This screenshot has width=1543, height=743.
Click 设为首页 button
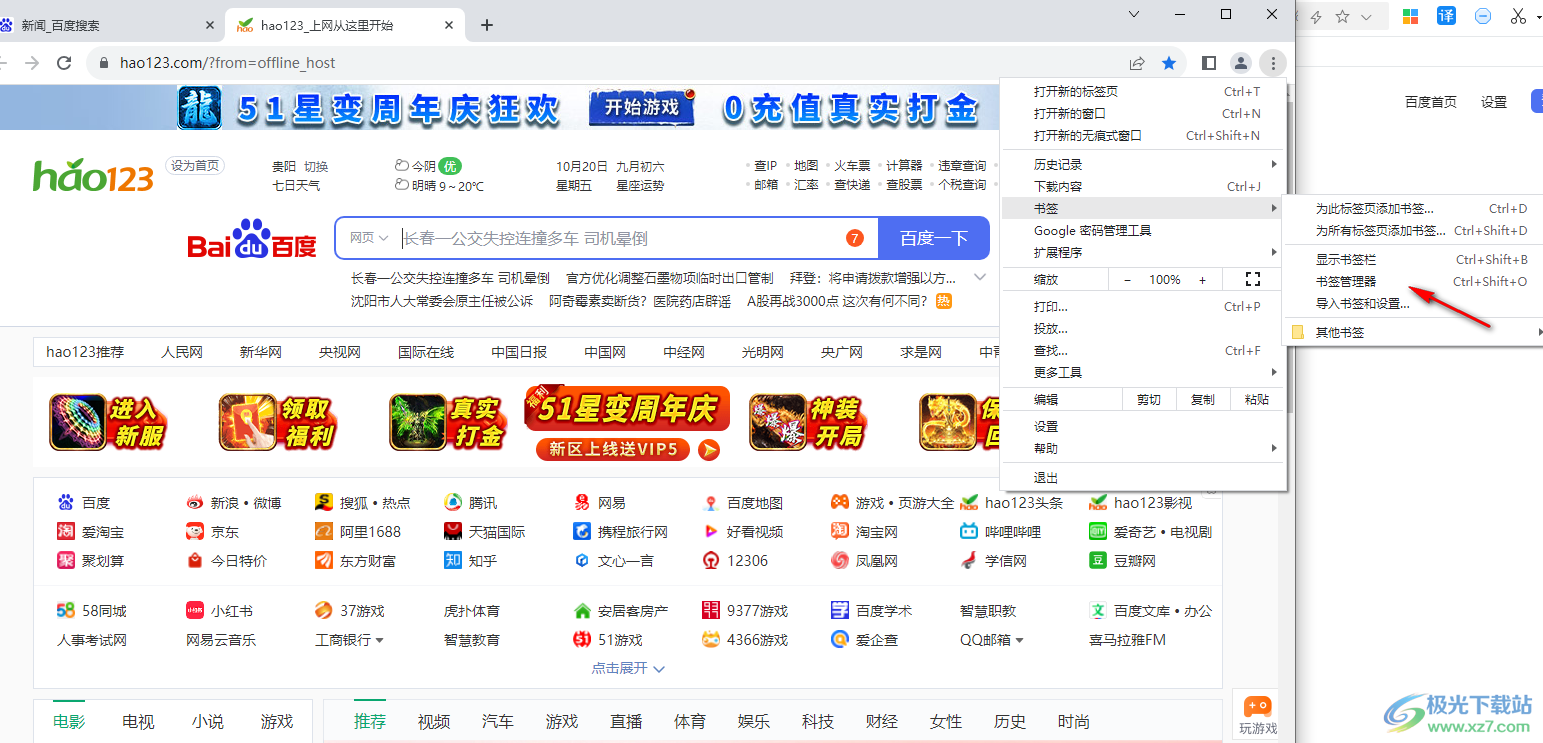pos(195,166)
